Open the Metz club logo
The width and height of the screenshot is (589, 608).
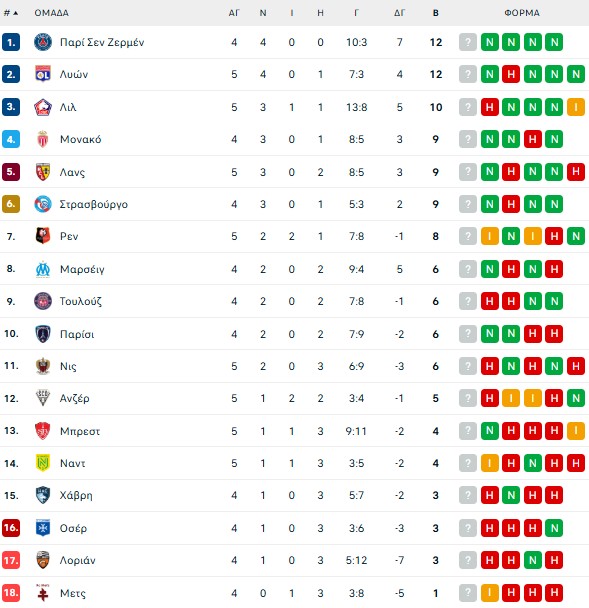pyautogui.click(x=43, y=592)
